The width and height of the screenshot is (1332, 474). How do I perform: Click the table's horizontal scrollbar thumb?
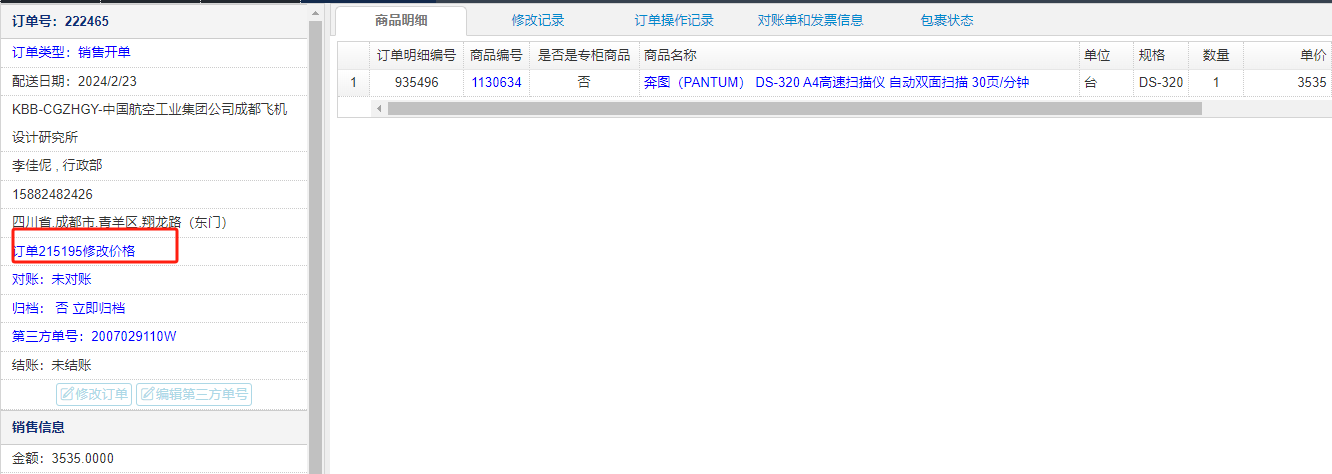pos(795,108)
